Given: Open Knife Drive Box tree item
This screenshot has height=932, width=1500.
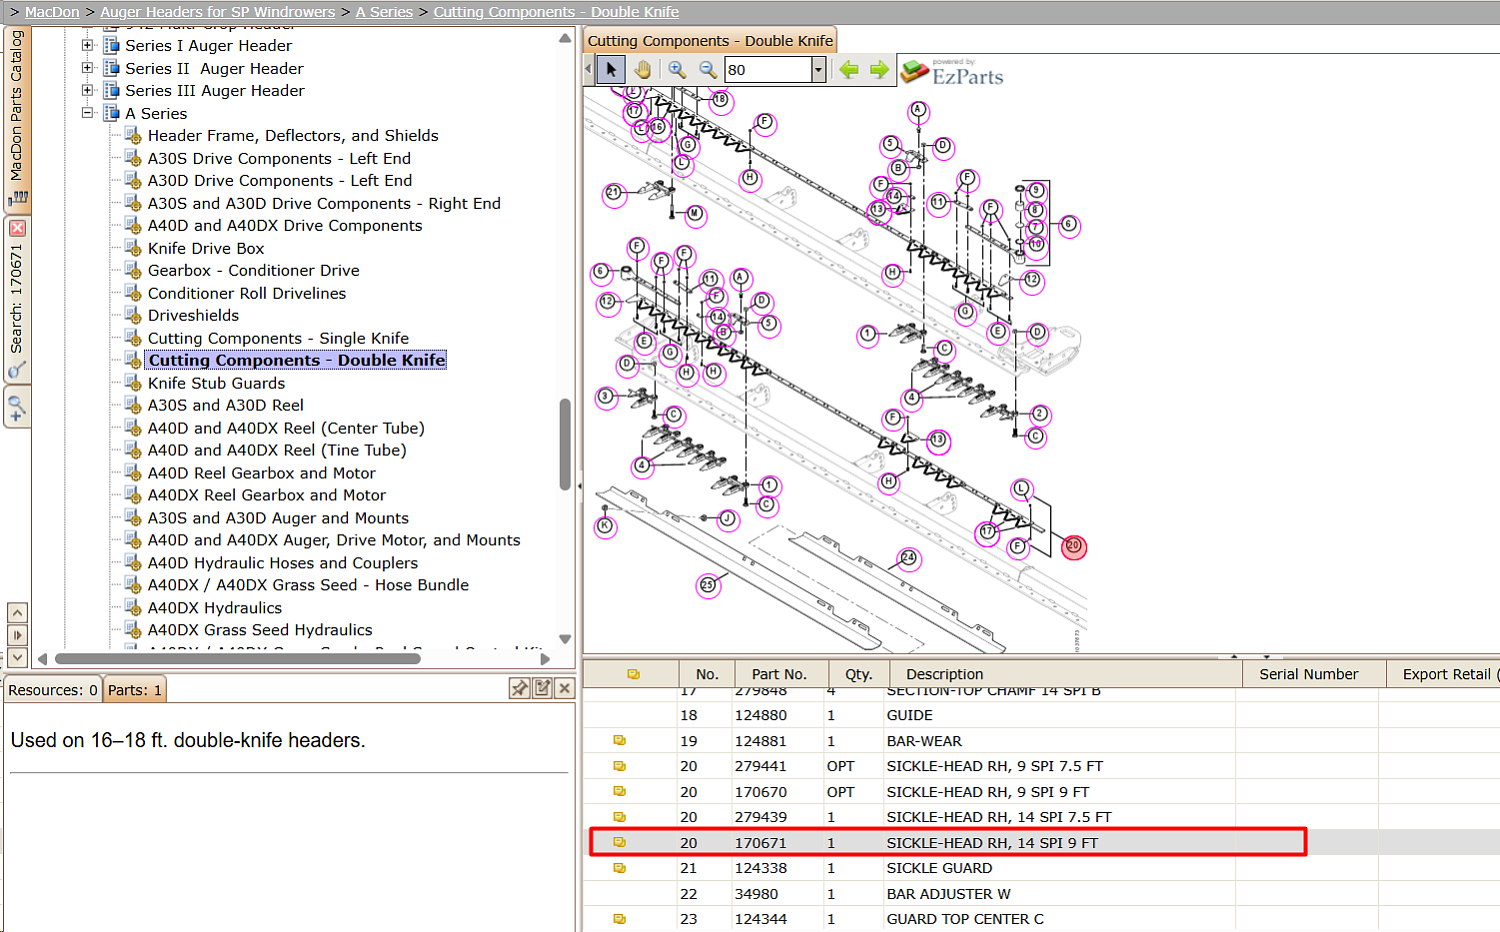Looking at the screenshot, I should click(206, 248).
